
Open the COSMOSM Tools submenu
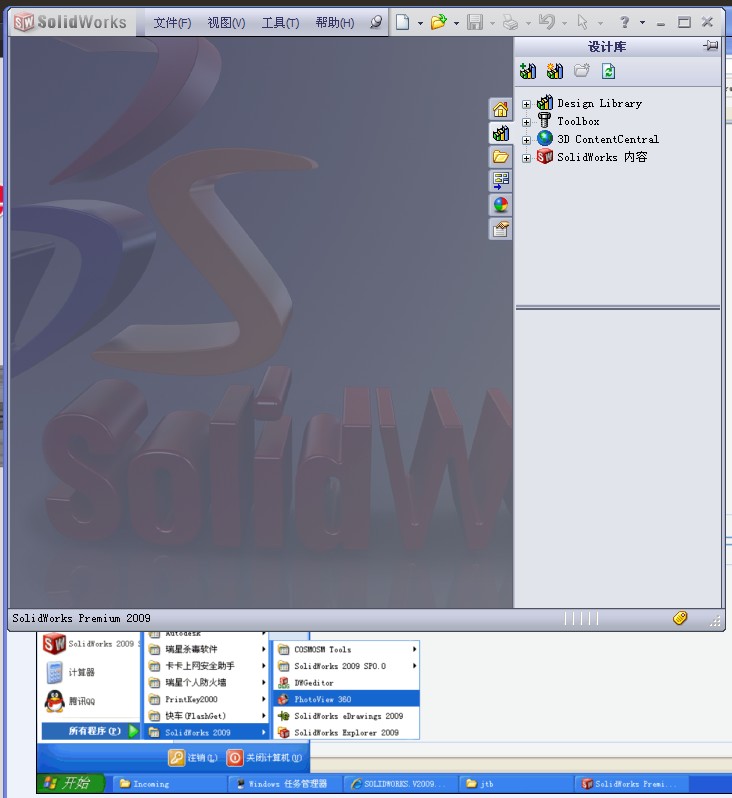347,649
